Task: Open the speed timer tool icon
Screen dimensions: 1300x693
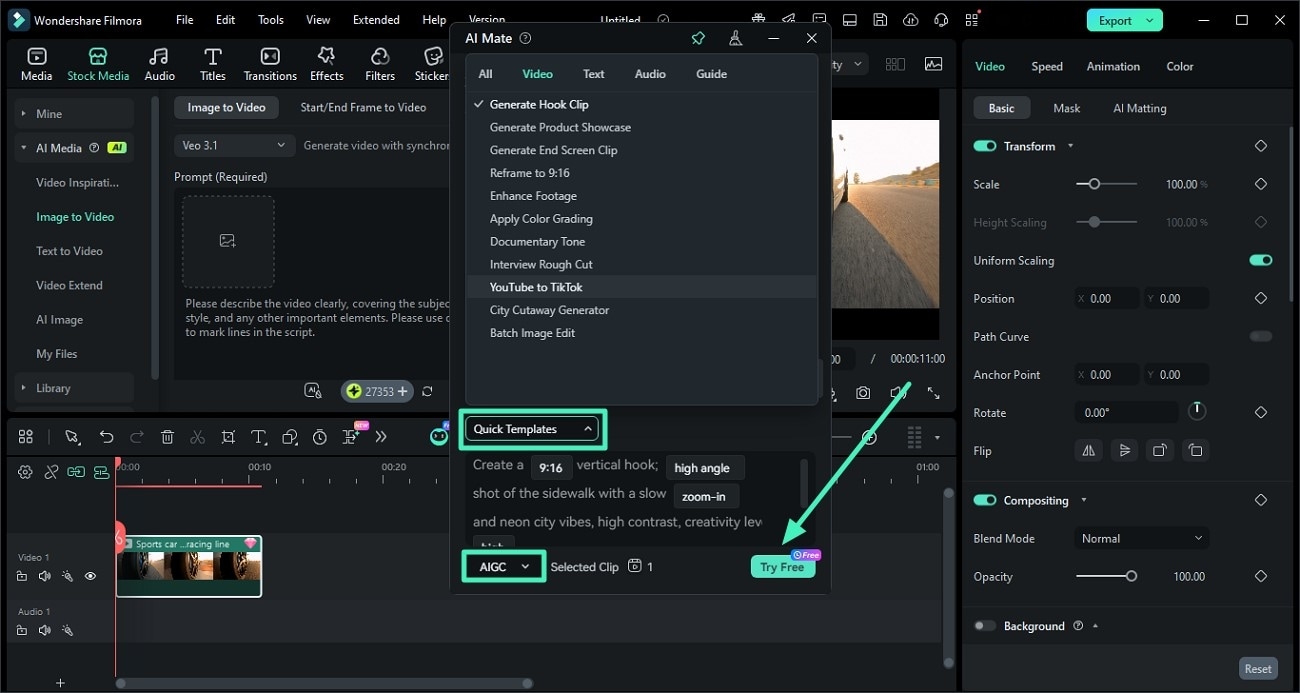Action: (x=319, y=437)
